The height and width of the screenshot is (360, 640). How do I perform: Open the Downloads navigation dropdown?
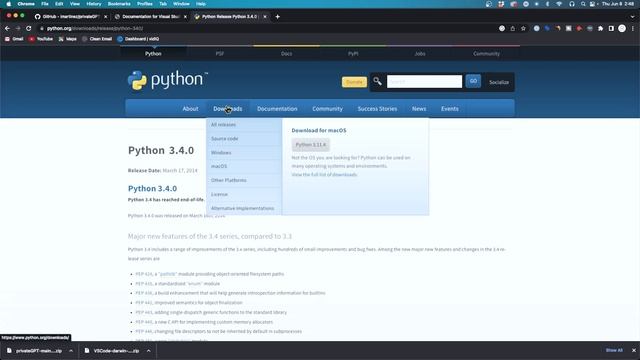click(x=228, y=109)
